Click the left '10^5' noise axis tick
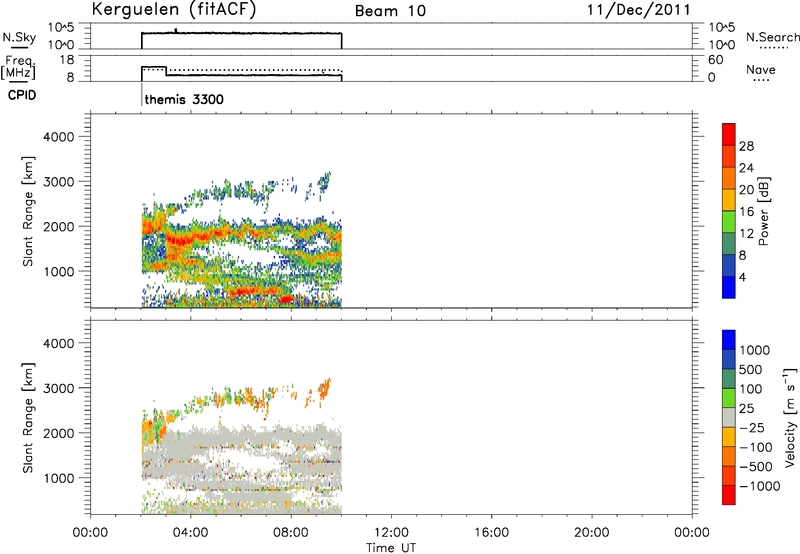Screen dimensions: 800x554 [x=62, y=28]
